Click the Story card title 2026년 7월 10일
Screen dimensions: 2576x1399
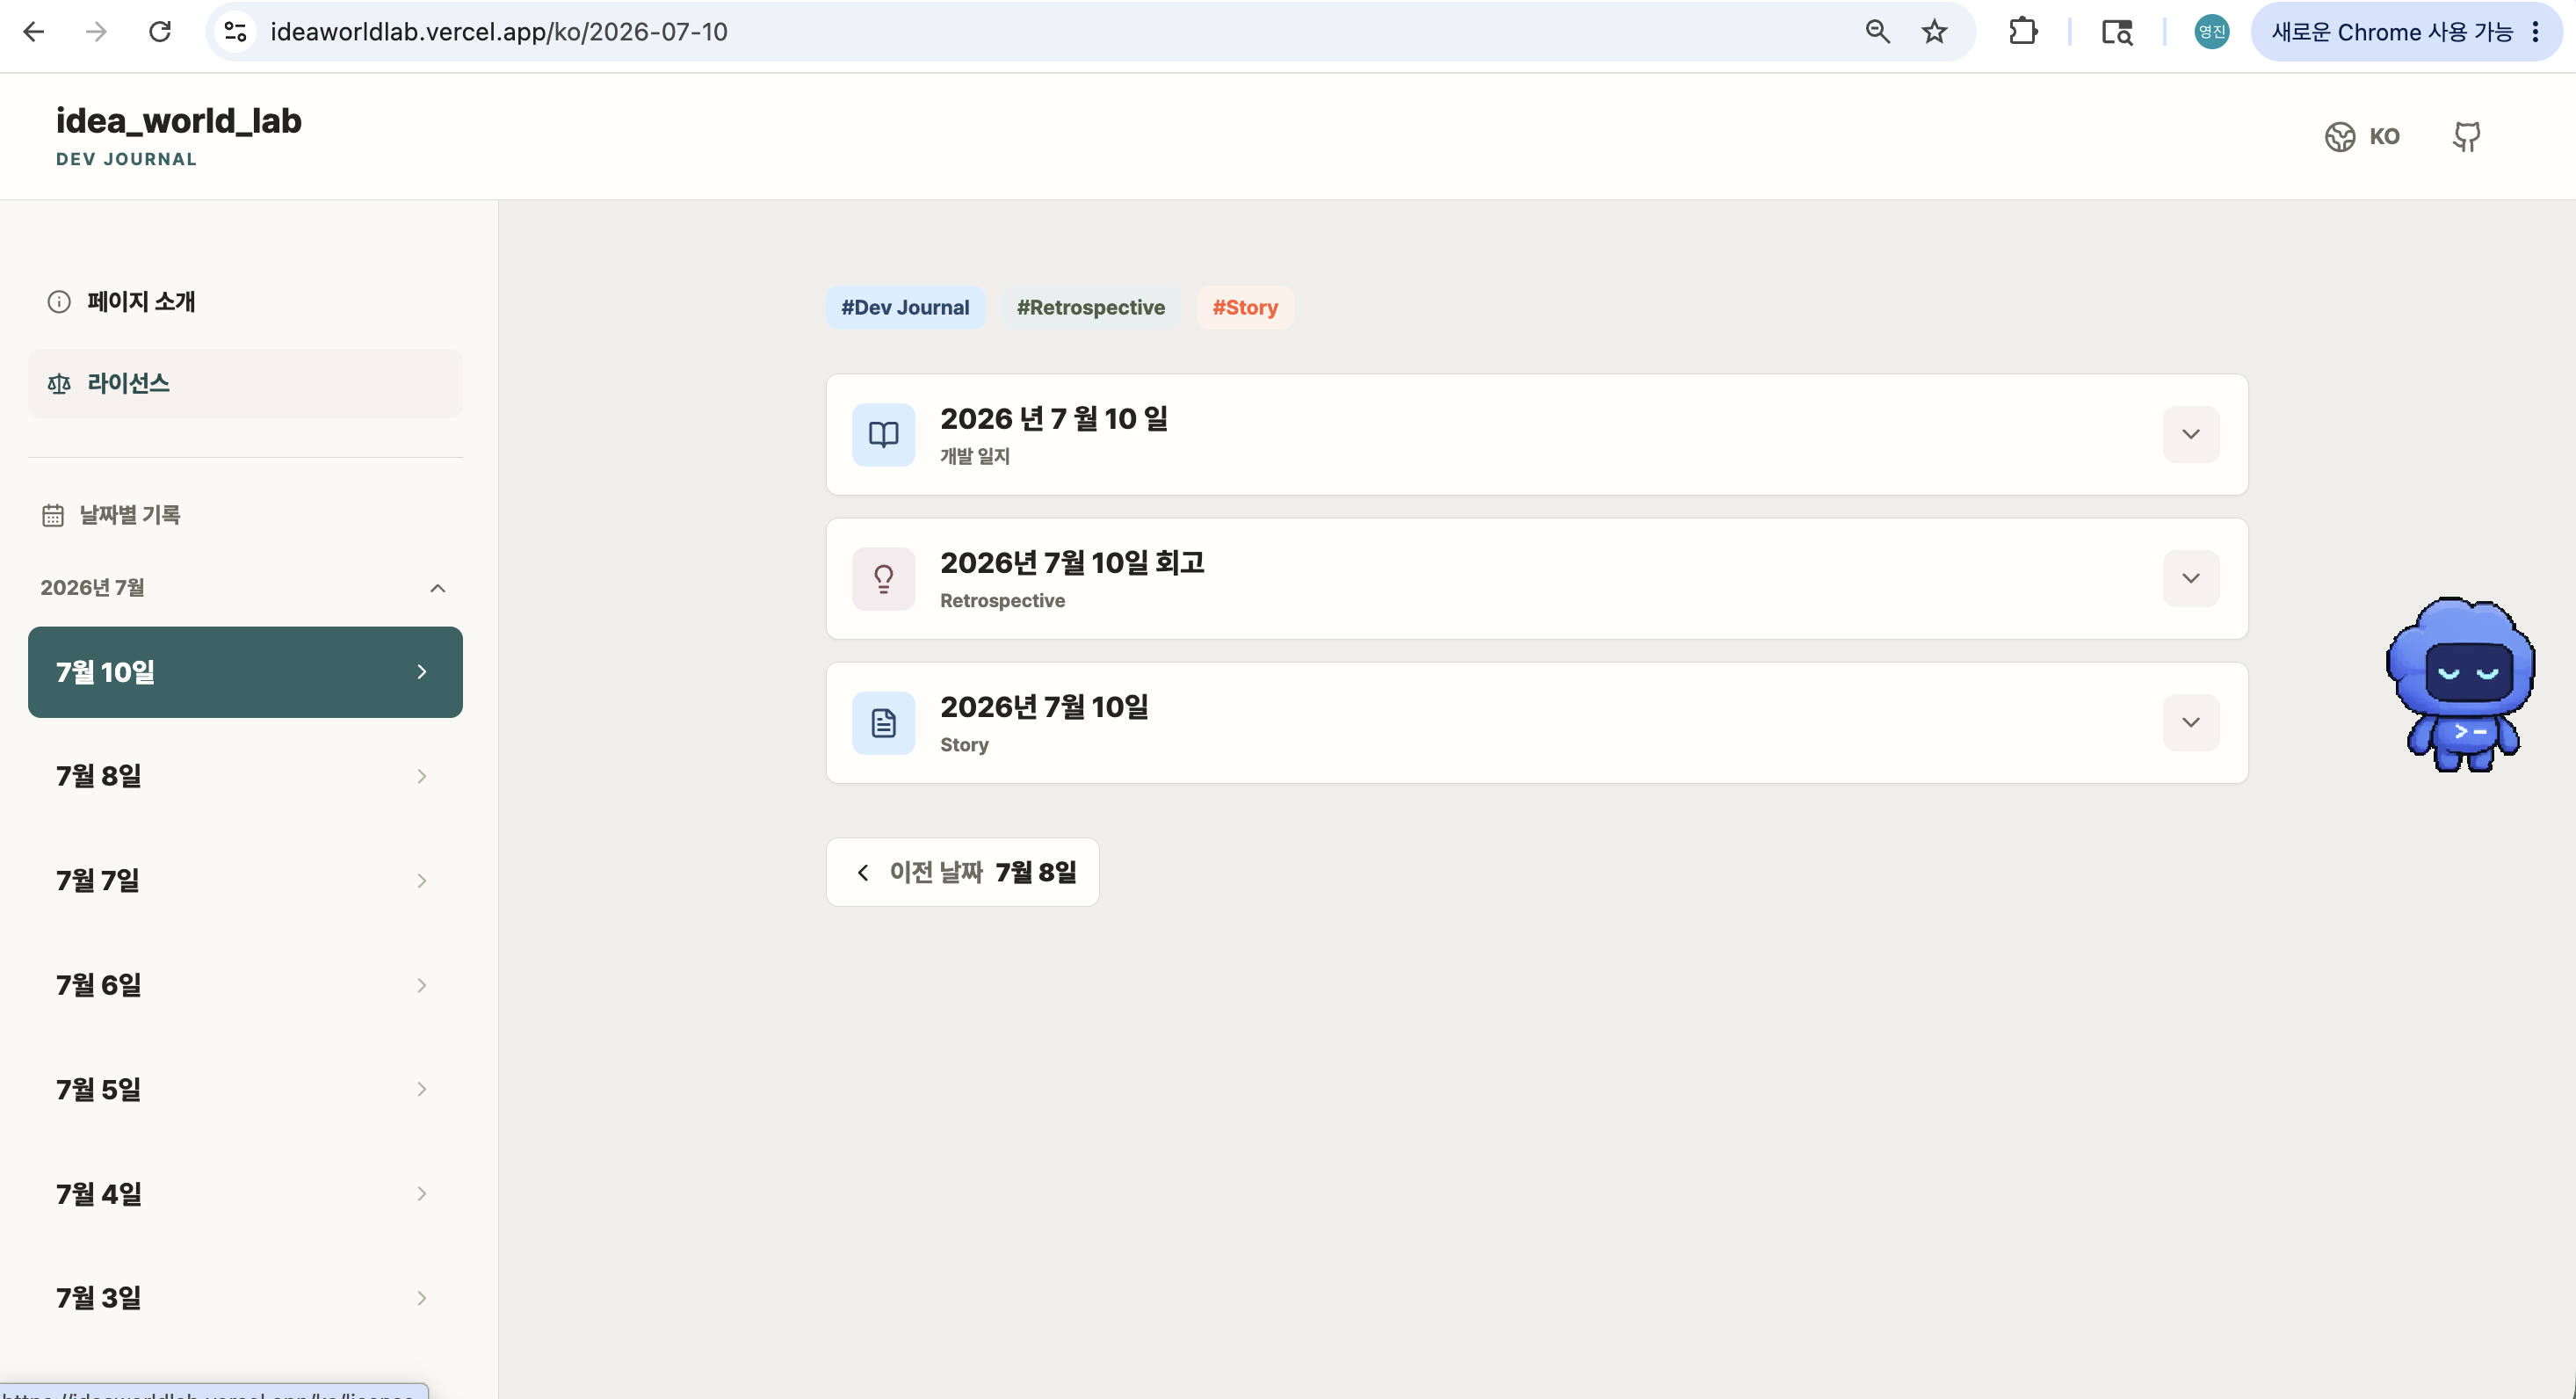point(1044,707)
